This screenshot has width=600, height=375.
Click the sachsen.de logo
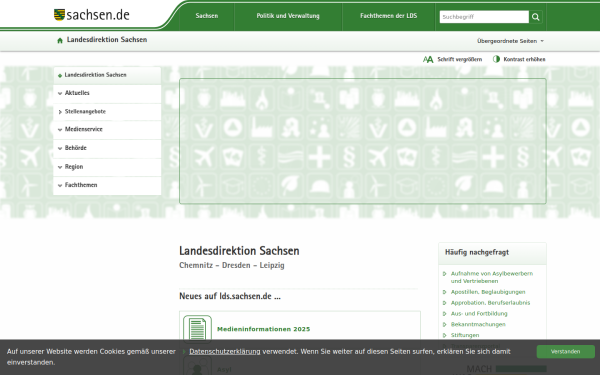tap(91, 15)
